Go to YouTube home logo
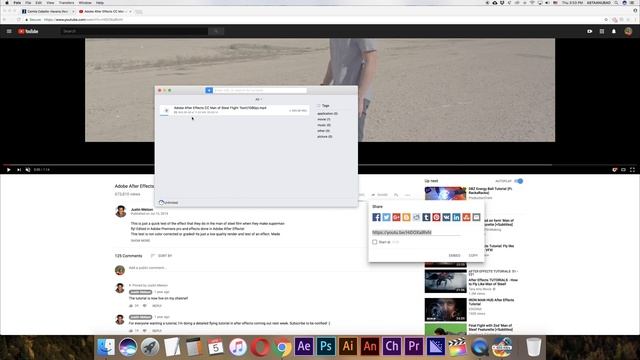Viewport: 640px width, 360px height. 28,31
